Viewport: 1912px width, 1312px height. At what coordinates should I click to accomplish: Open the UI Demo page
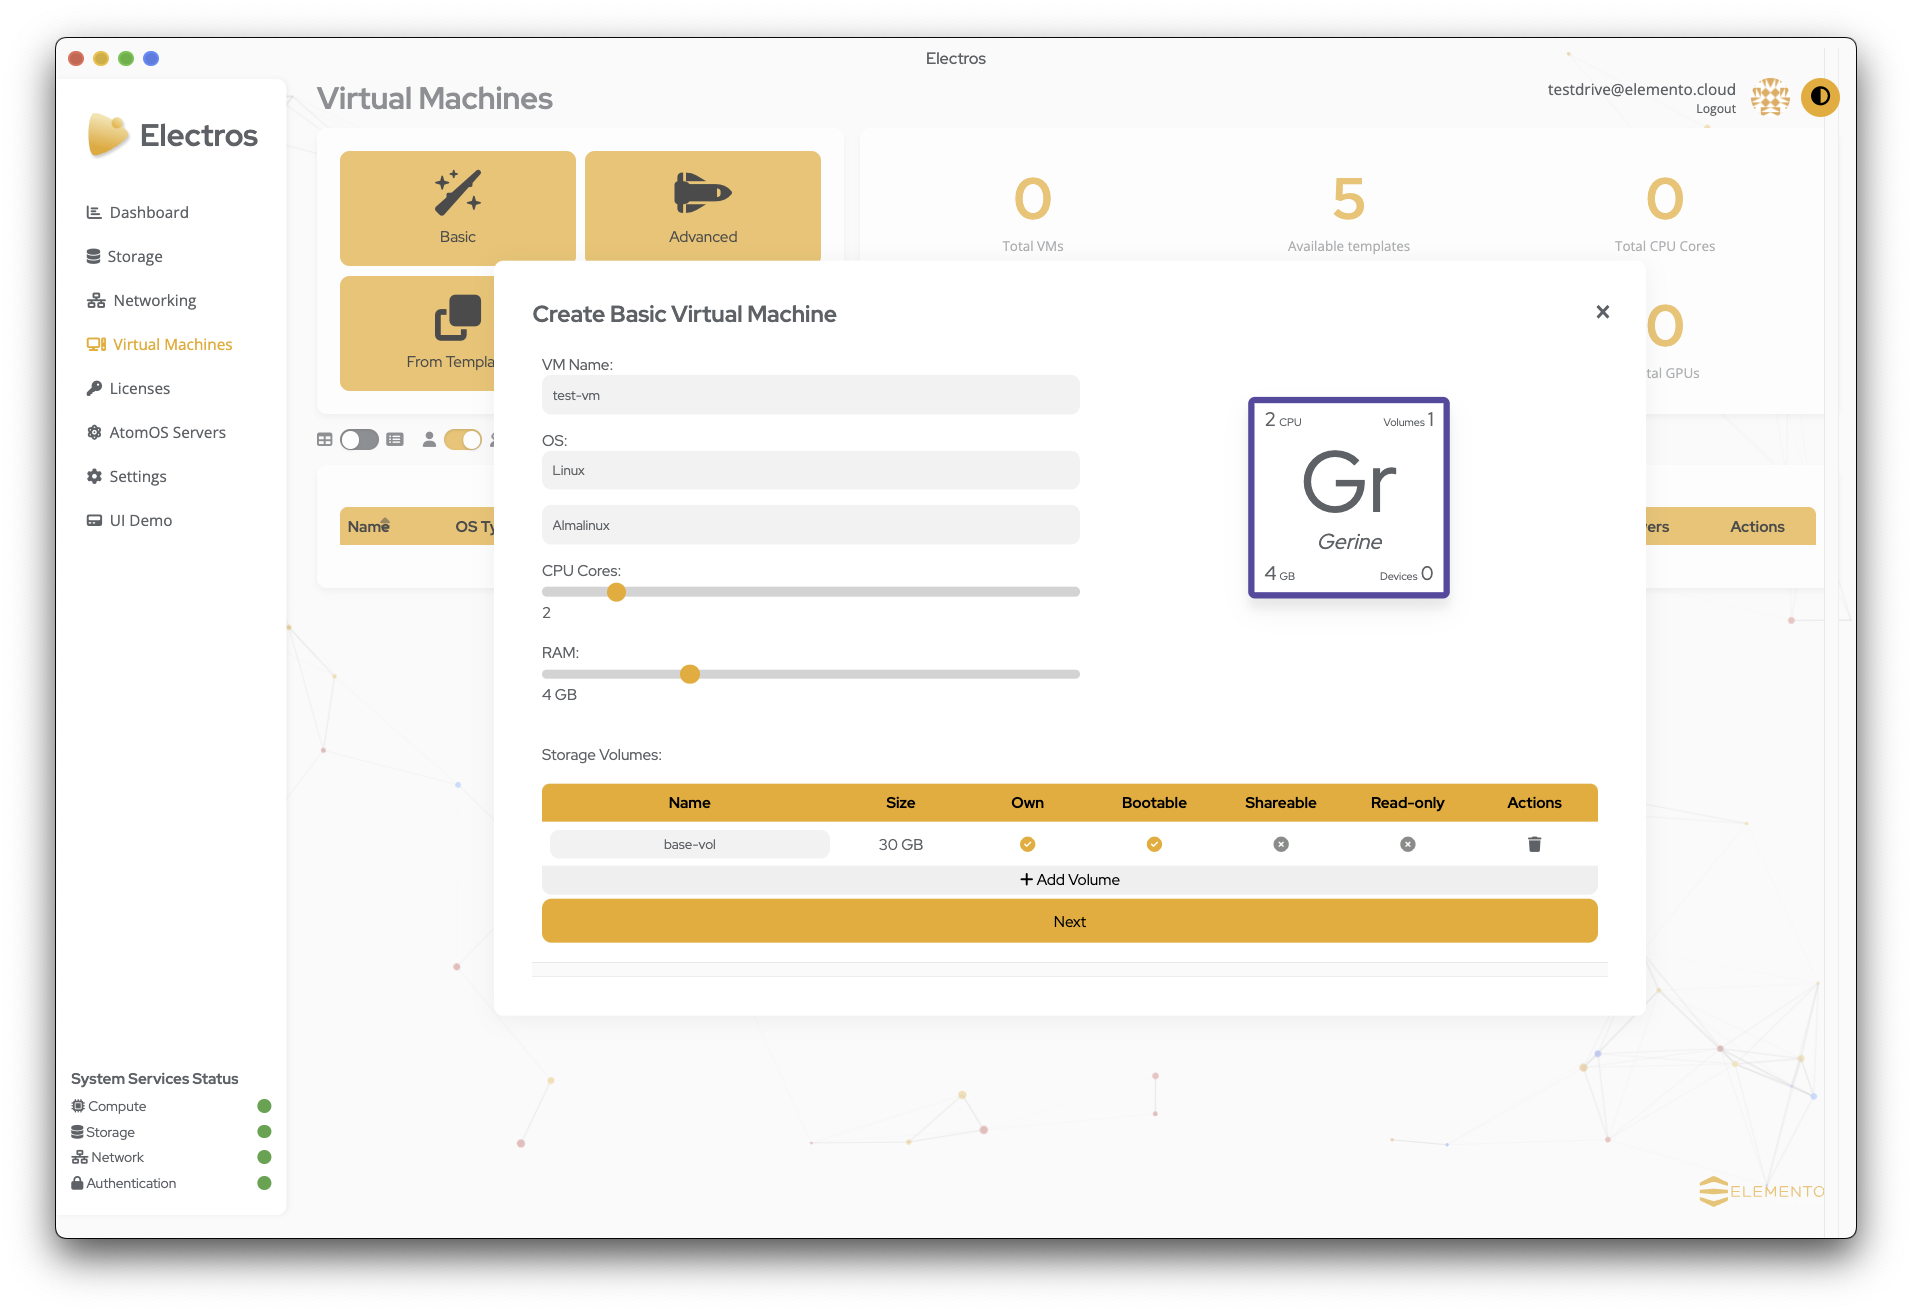pyautogui.click(x=129, y=520)
